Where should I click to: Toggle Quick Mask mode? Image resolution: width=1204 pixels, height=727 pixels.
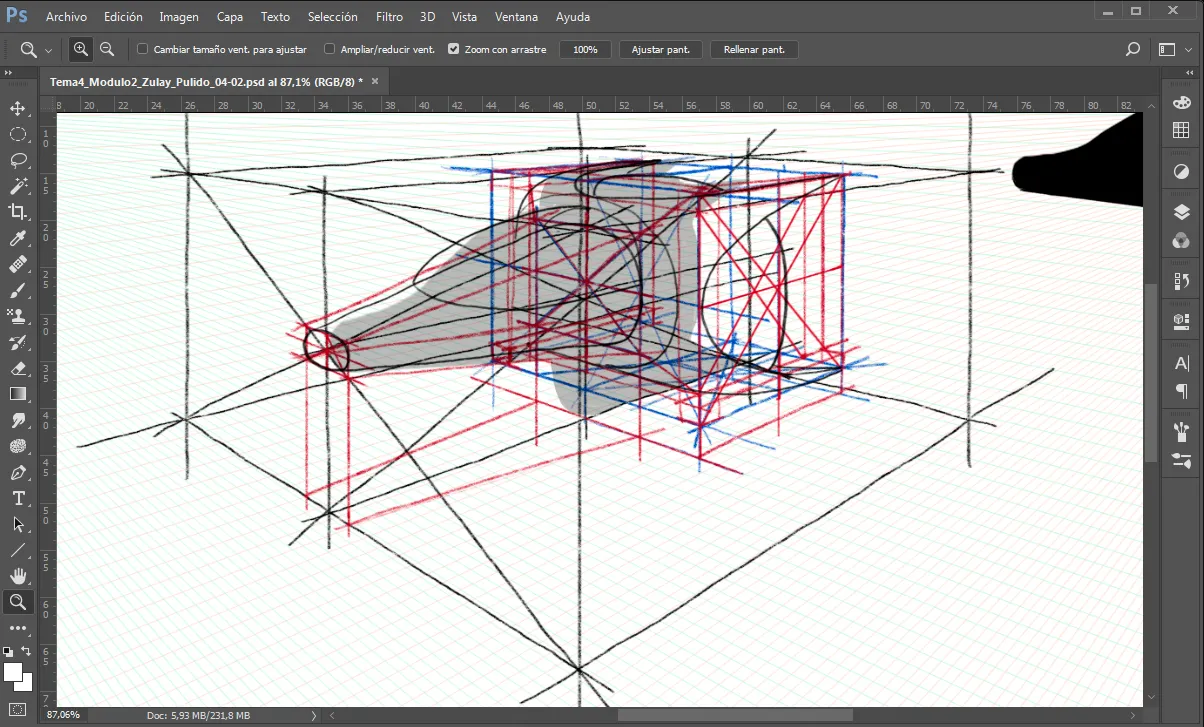[18, 711]
